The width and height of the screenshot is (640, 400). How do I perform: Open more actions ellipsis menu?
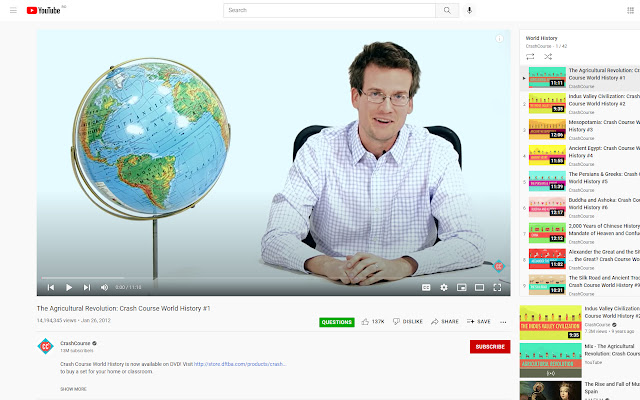click(503, 322)
